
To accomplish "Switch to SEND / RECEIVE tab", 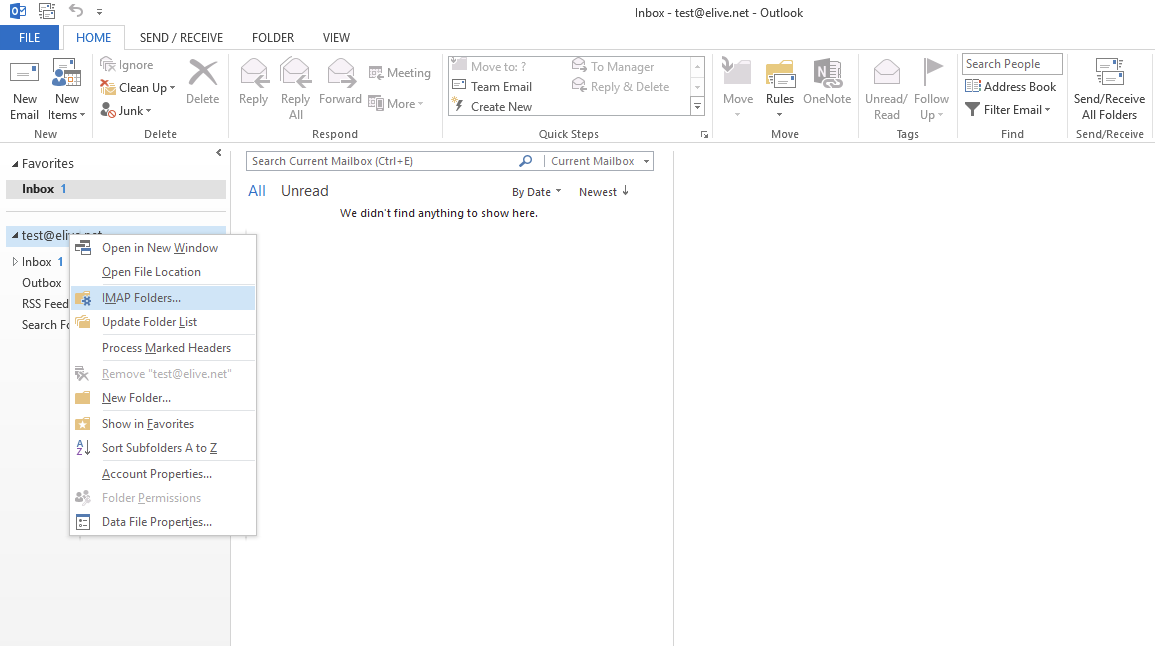I will tap(181, 38).
